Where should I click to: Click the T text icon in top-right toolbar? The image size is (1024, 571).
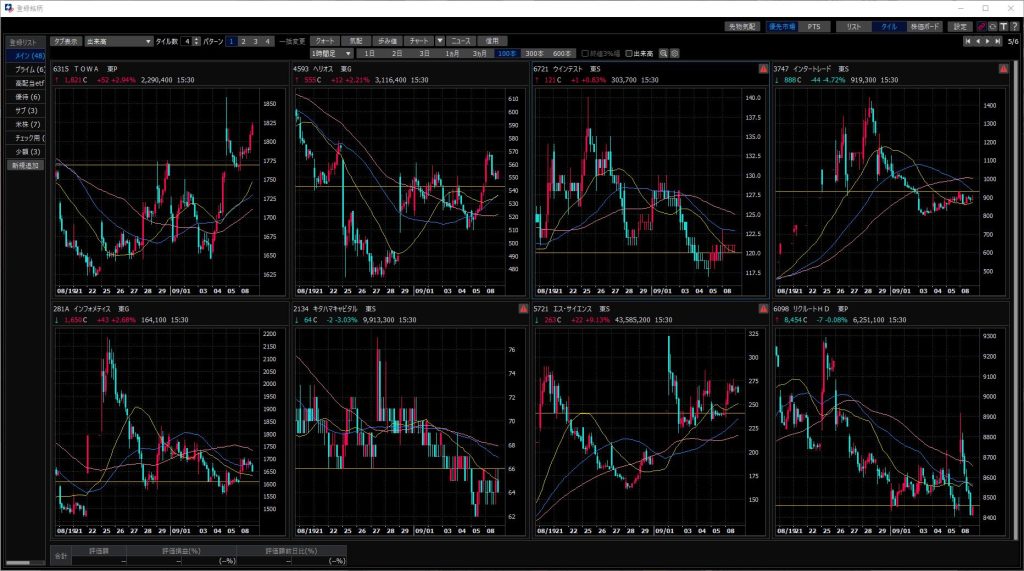1003,27
